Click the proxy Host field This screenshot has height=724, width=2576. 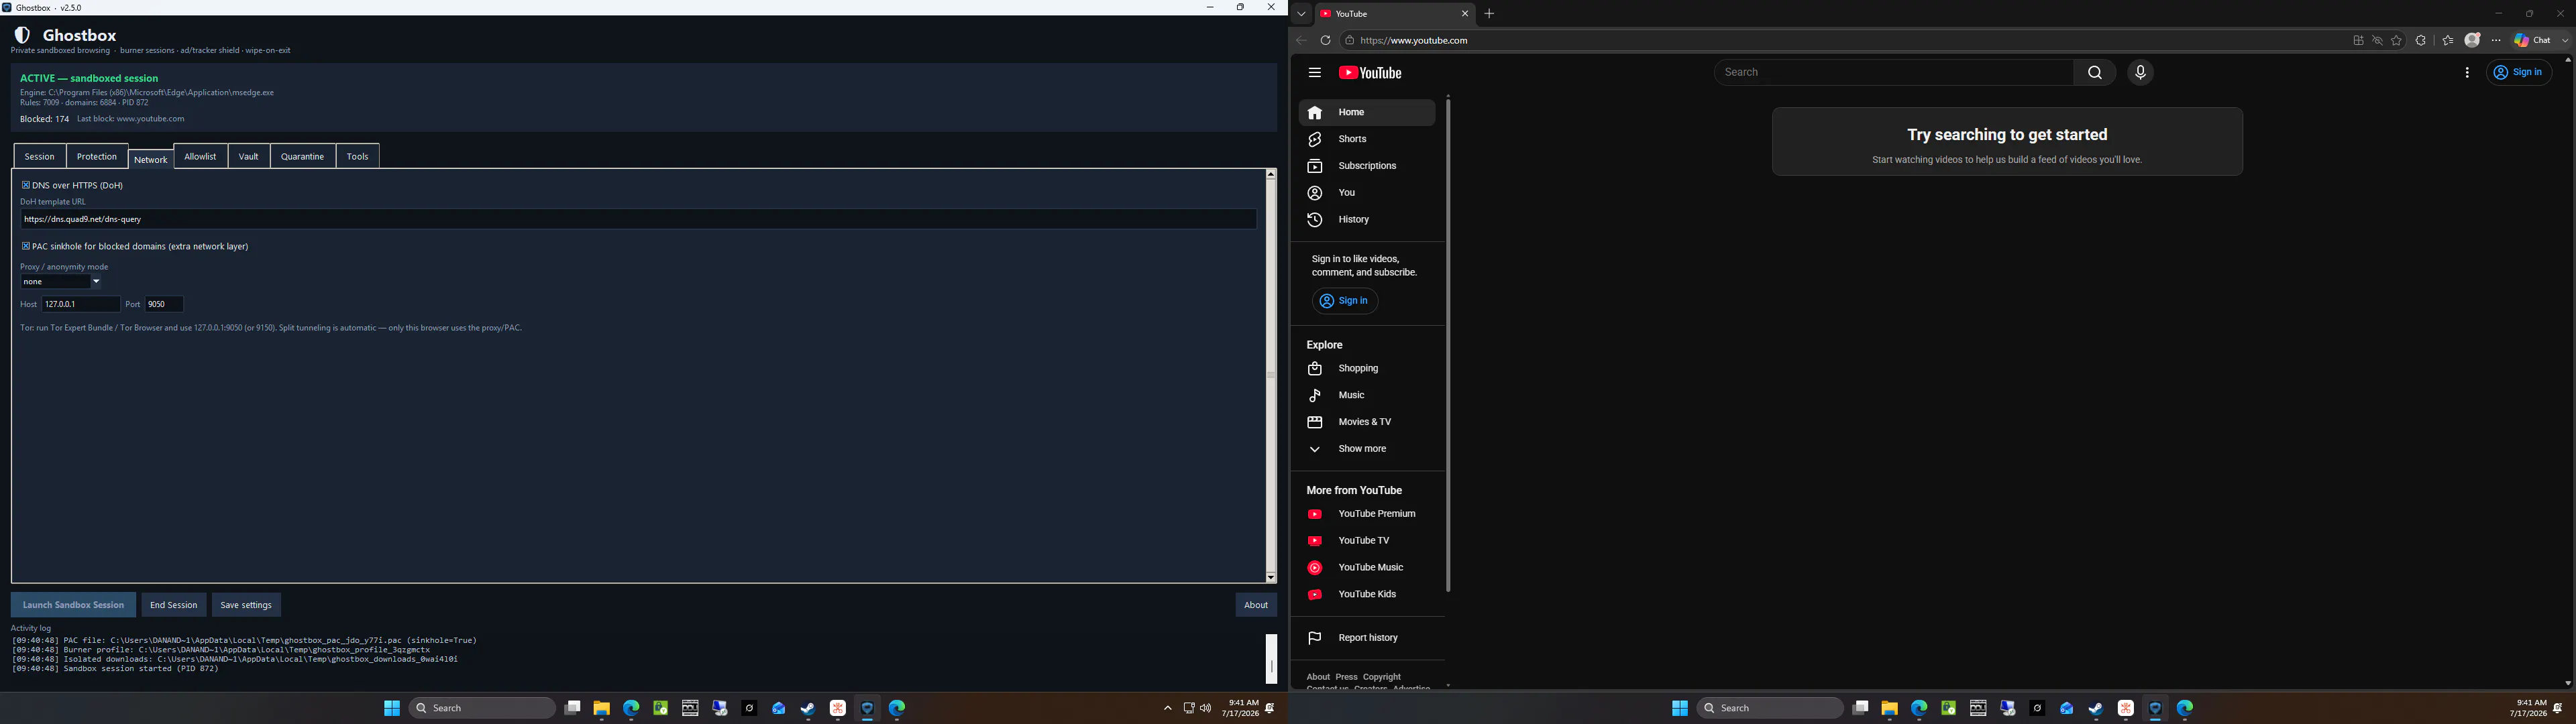80,304
